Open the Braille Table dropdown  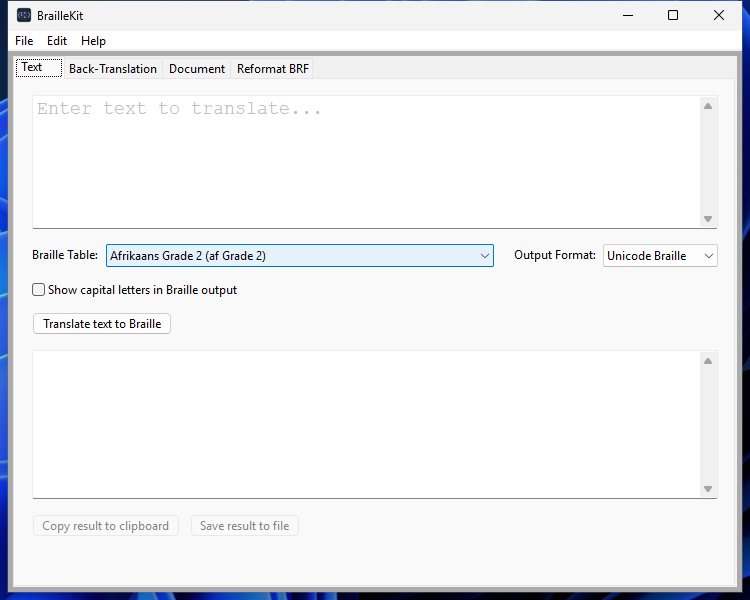tap(299, 256)
